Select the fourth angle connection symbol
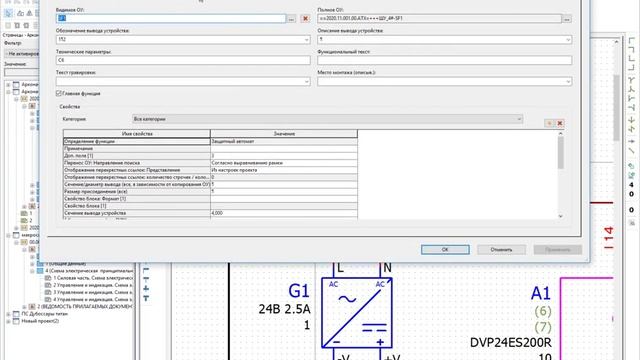 coord(631,67)
